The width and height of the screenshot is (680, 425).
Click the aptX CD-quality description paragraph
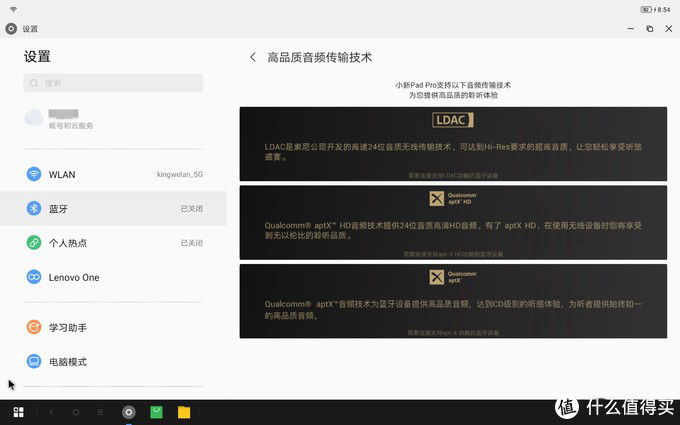(453, 310)
